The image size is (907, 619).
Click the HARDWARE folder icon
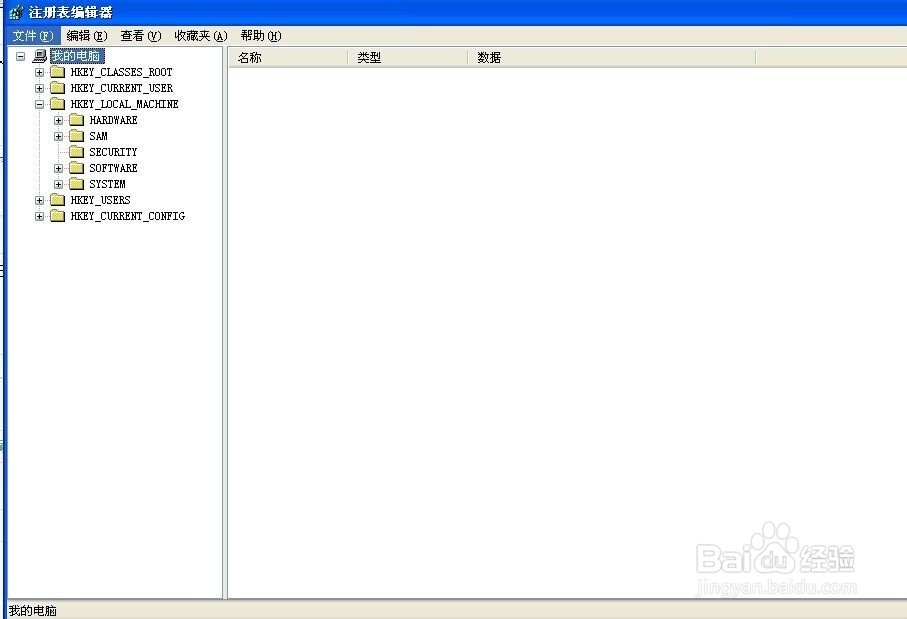(x=76, y=120)
